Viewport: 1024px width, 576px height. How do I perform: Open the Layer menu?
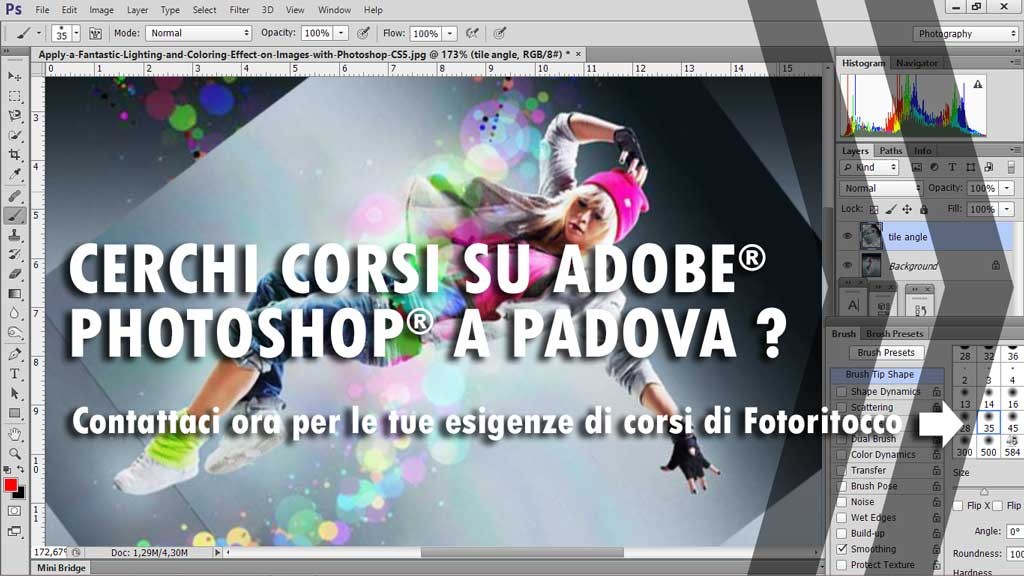(137, 10)
